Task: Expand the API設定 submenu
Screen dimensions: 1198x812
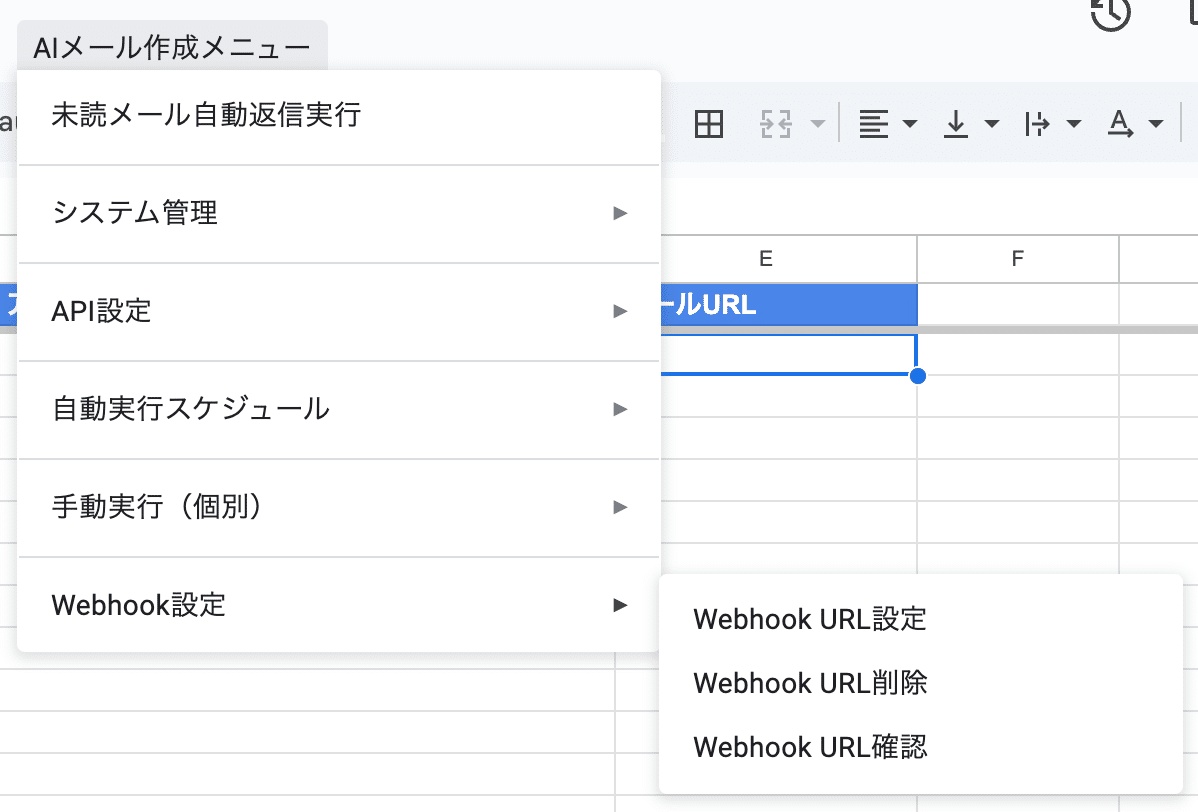Action: (x=338, y=311)
